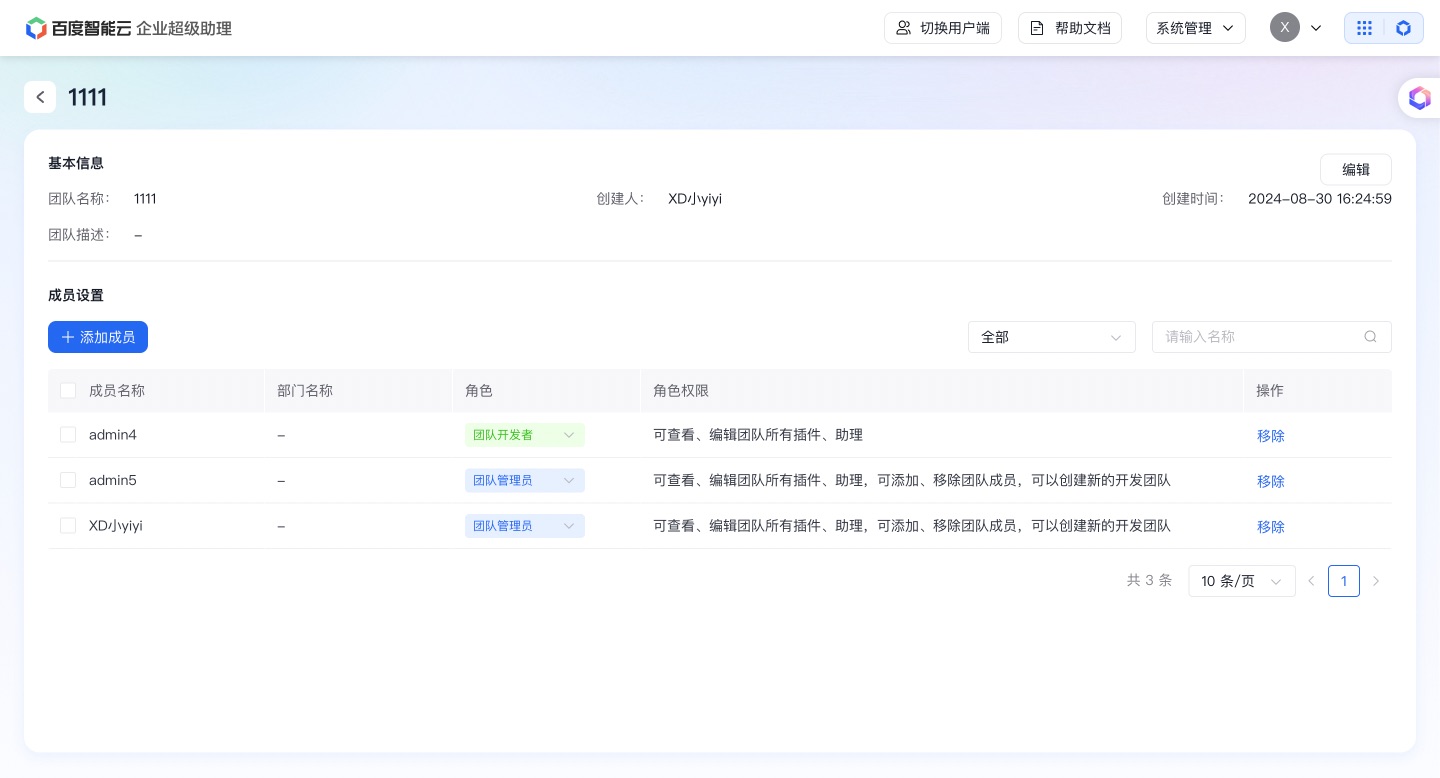Click the 添加成员 button

(98, 337)
